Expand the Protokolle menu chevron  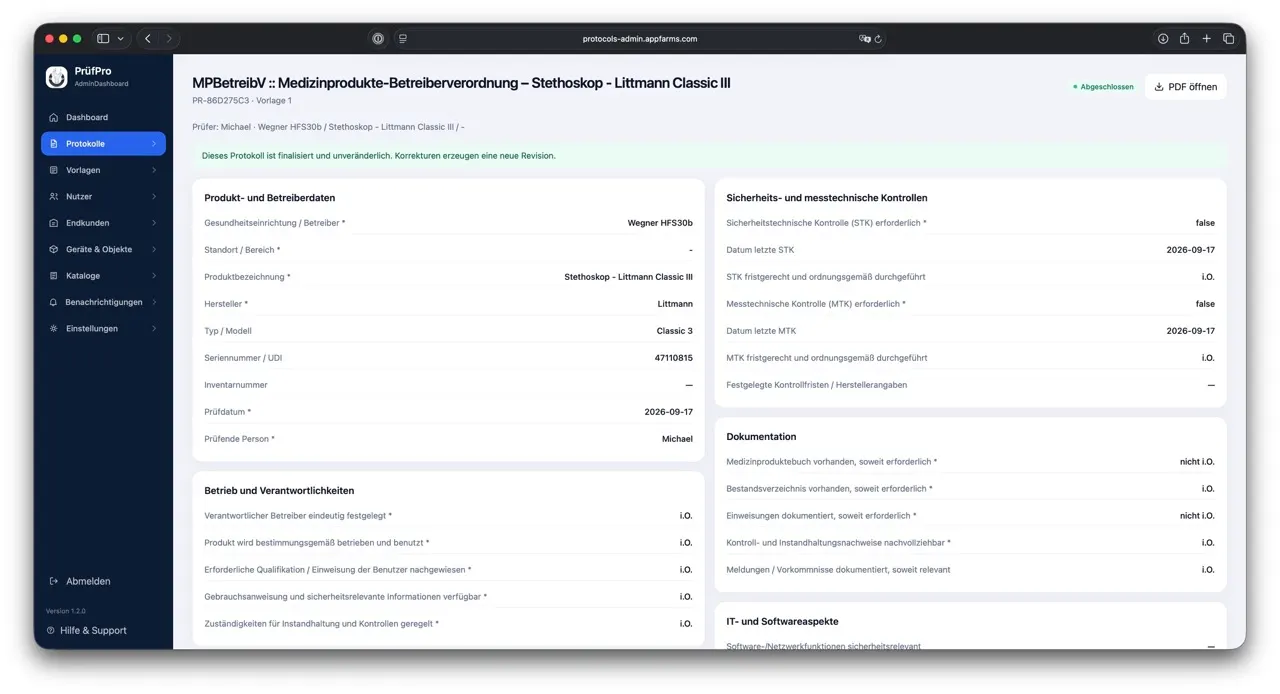[x=154, y=144]
